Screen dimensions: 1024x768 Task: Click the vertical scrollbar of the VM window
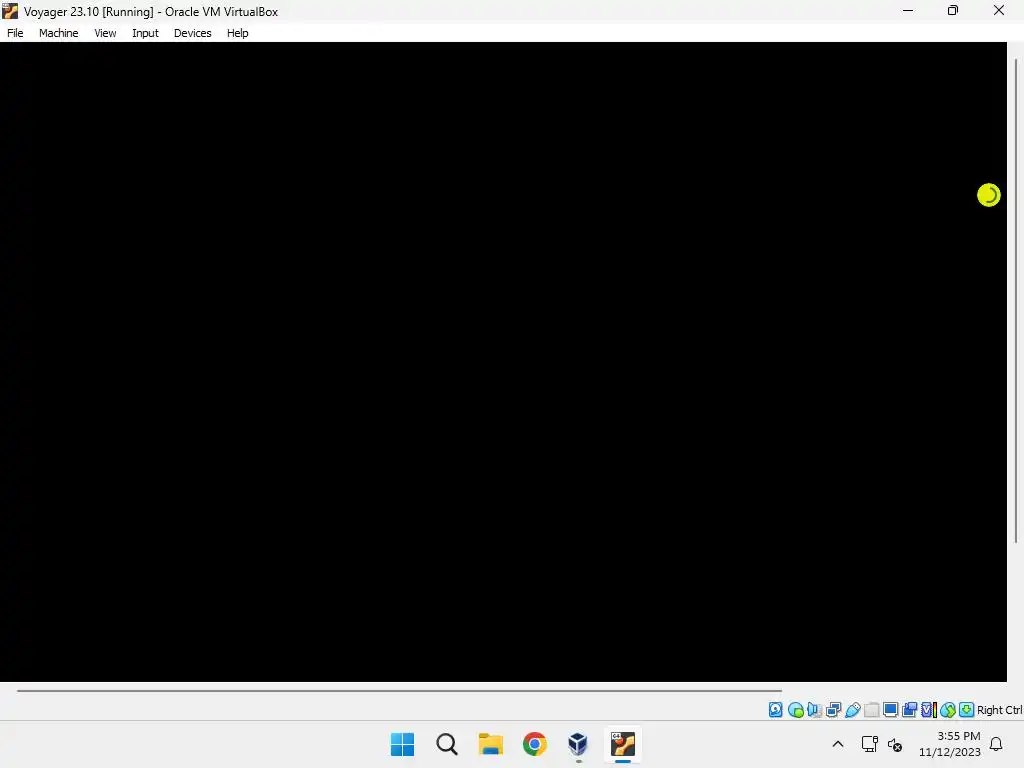[x=1016, y=300]
